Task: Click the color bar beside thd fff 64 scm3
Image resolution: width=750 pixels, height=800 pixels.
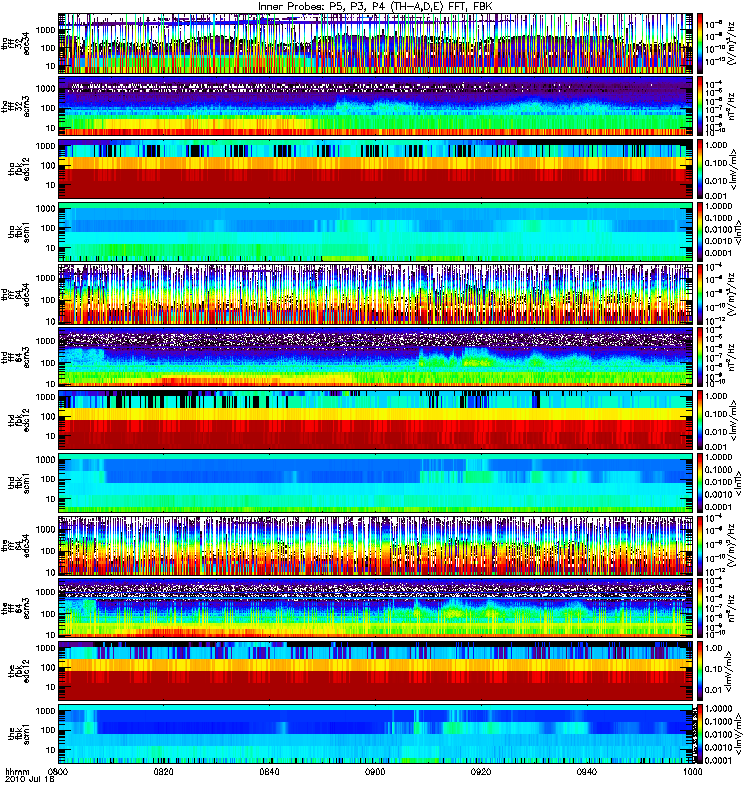Action: click(x=700, y=357)
